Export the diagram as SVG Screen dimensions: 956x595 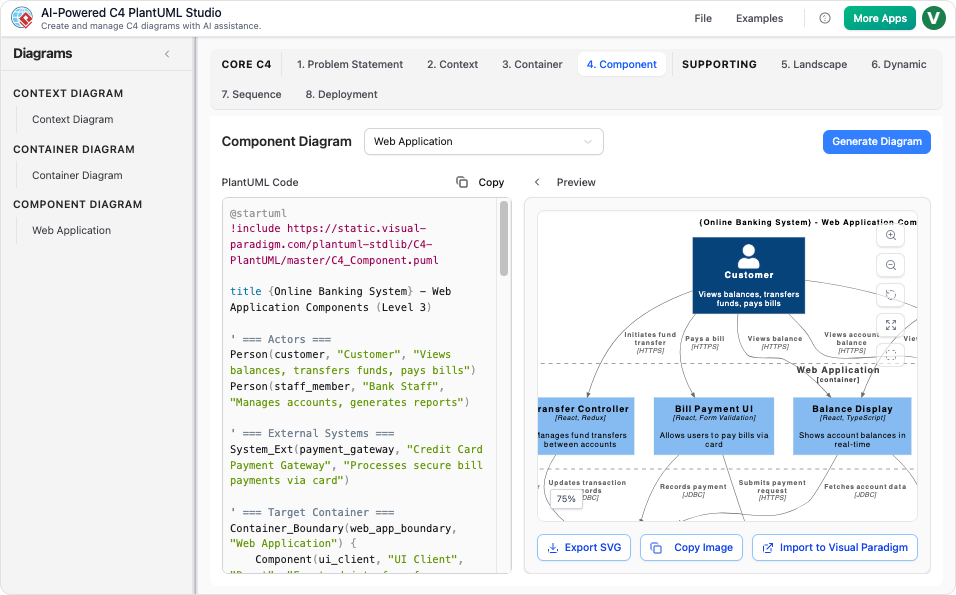584,547
